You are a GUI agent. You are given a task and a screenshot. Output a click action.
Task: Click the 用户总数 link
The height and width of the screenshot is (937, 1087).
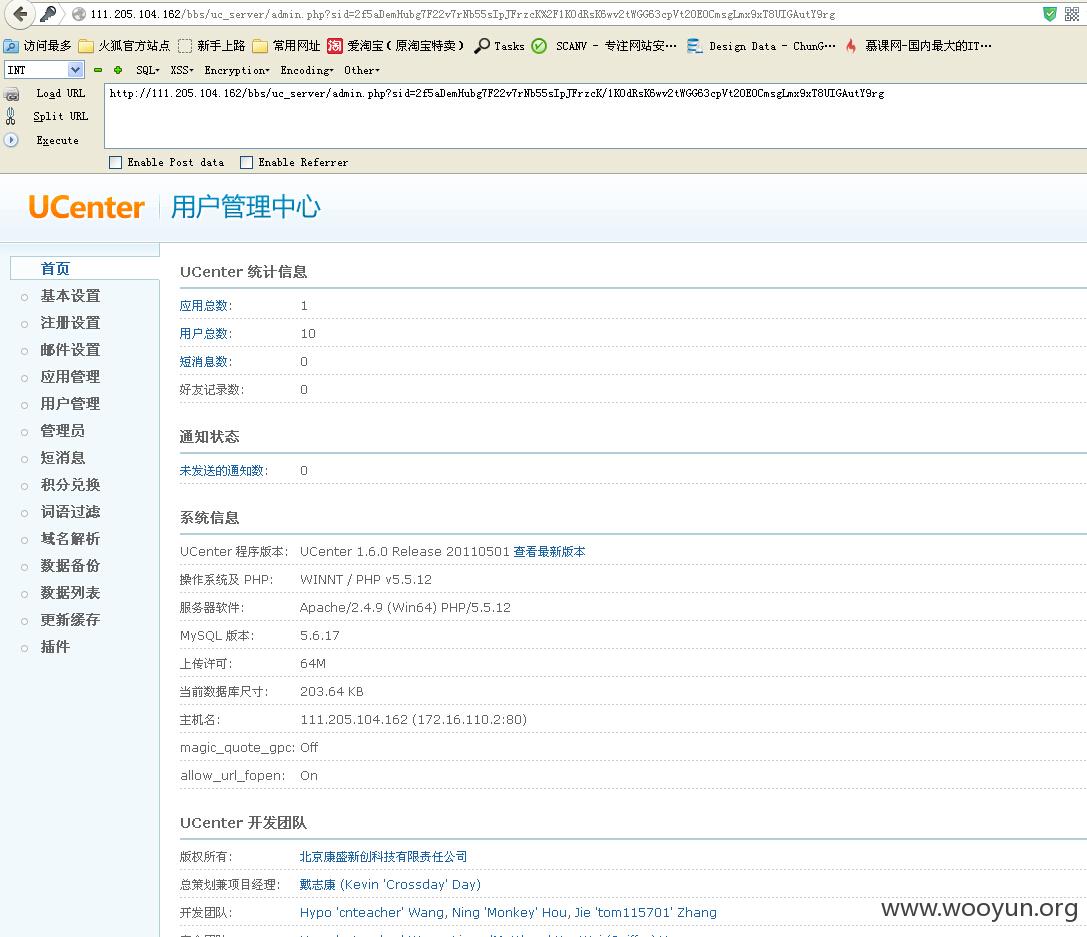(x=204, y=333)
